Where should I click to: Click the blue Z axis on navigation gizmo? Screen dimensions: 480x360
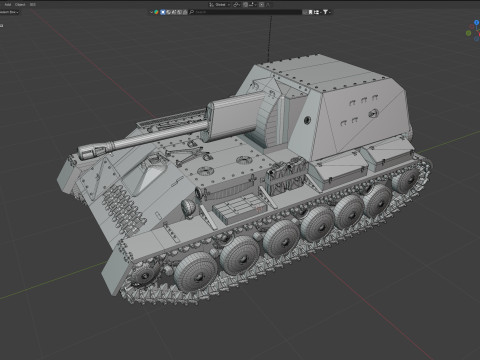pos(477,22)
